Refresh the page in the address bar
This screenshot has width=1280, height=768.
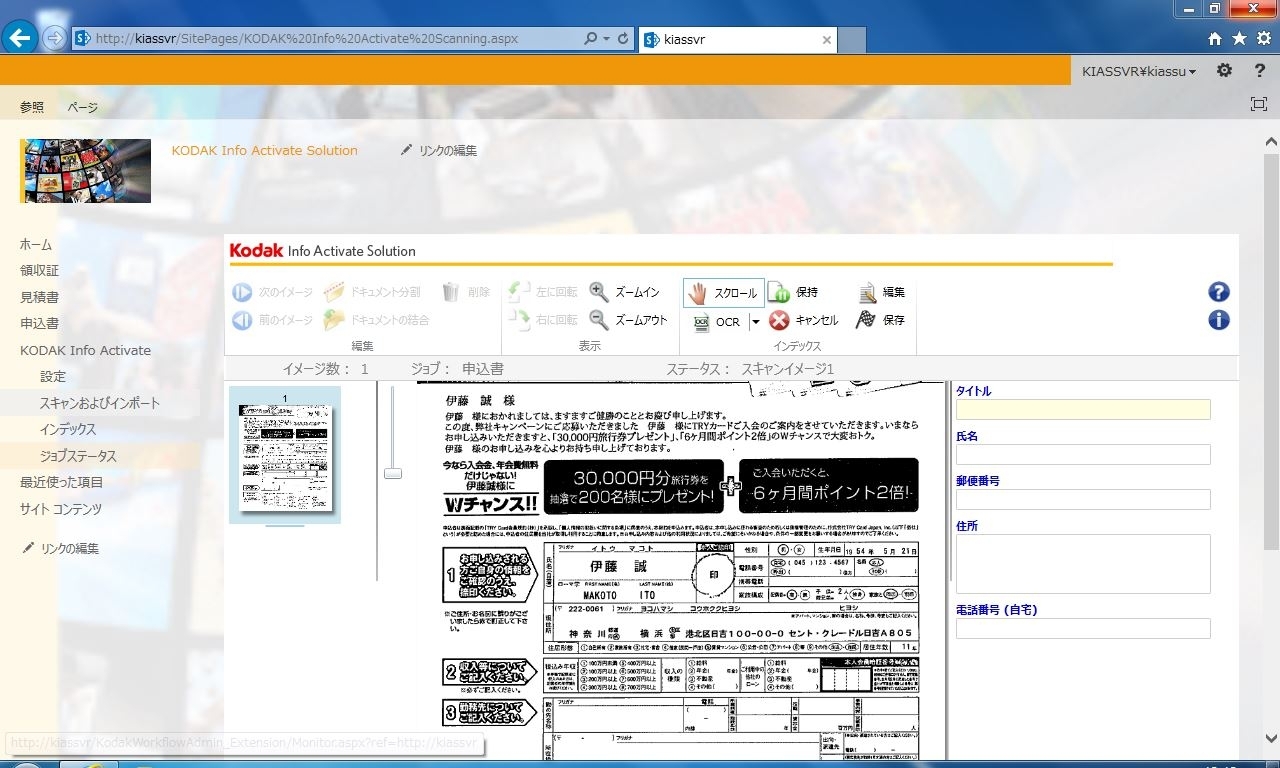624,39
